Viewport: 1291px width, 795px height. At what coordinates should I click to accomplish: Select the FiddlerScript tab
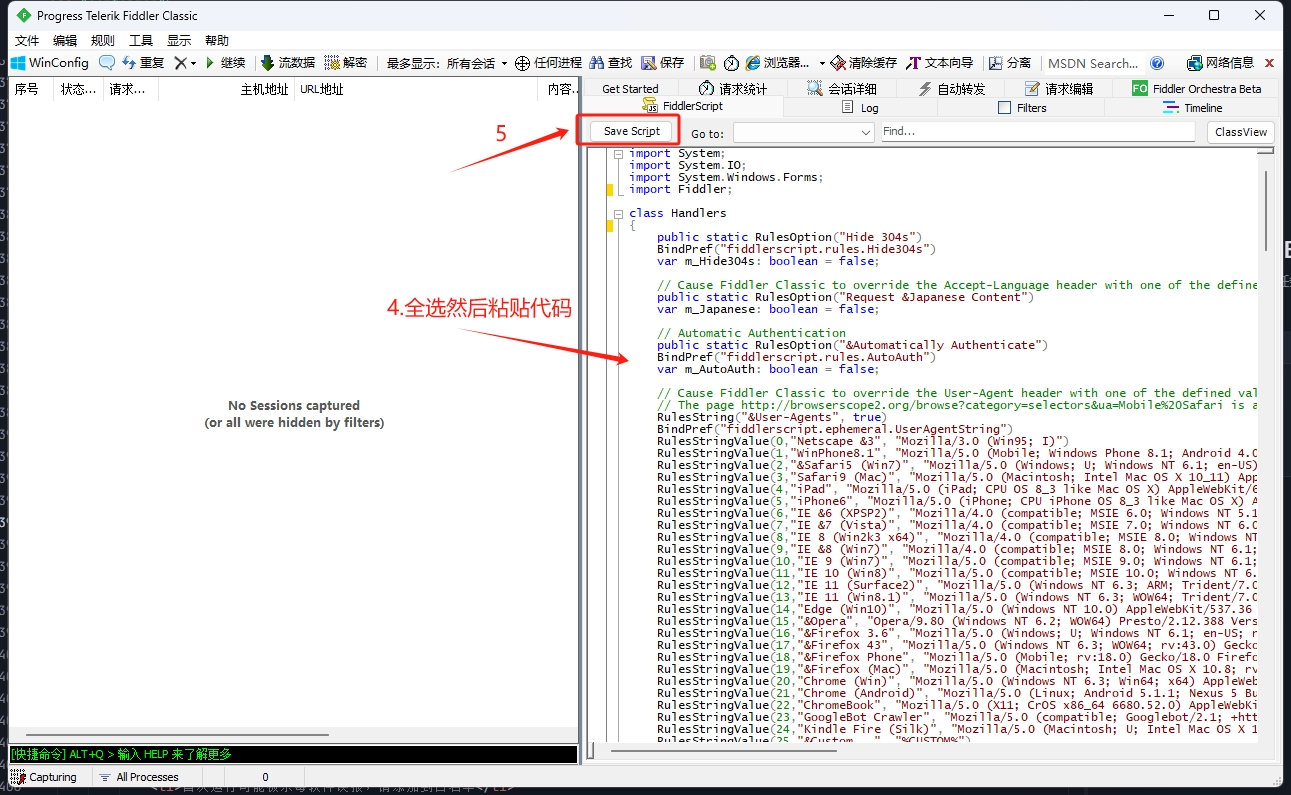coord(684,106)
